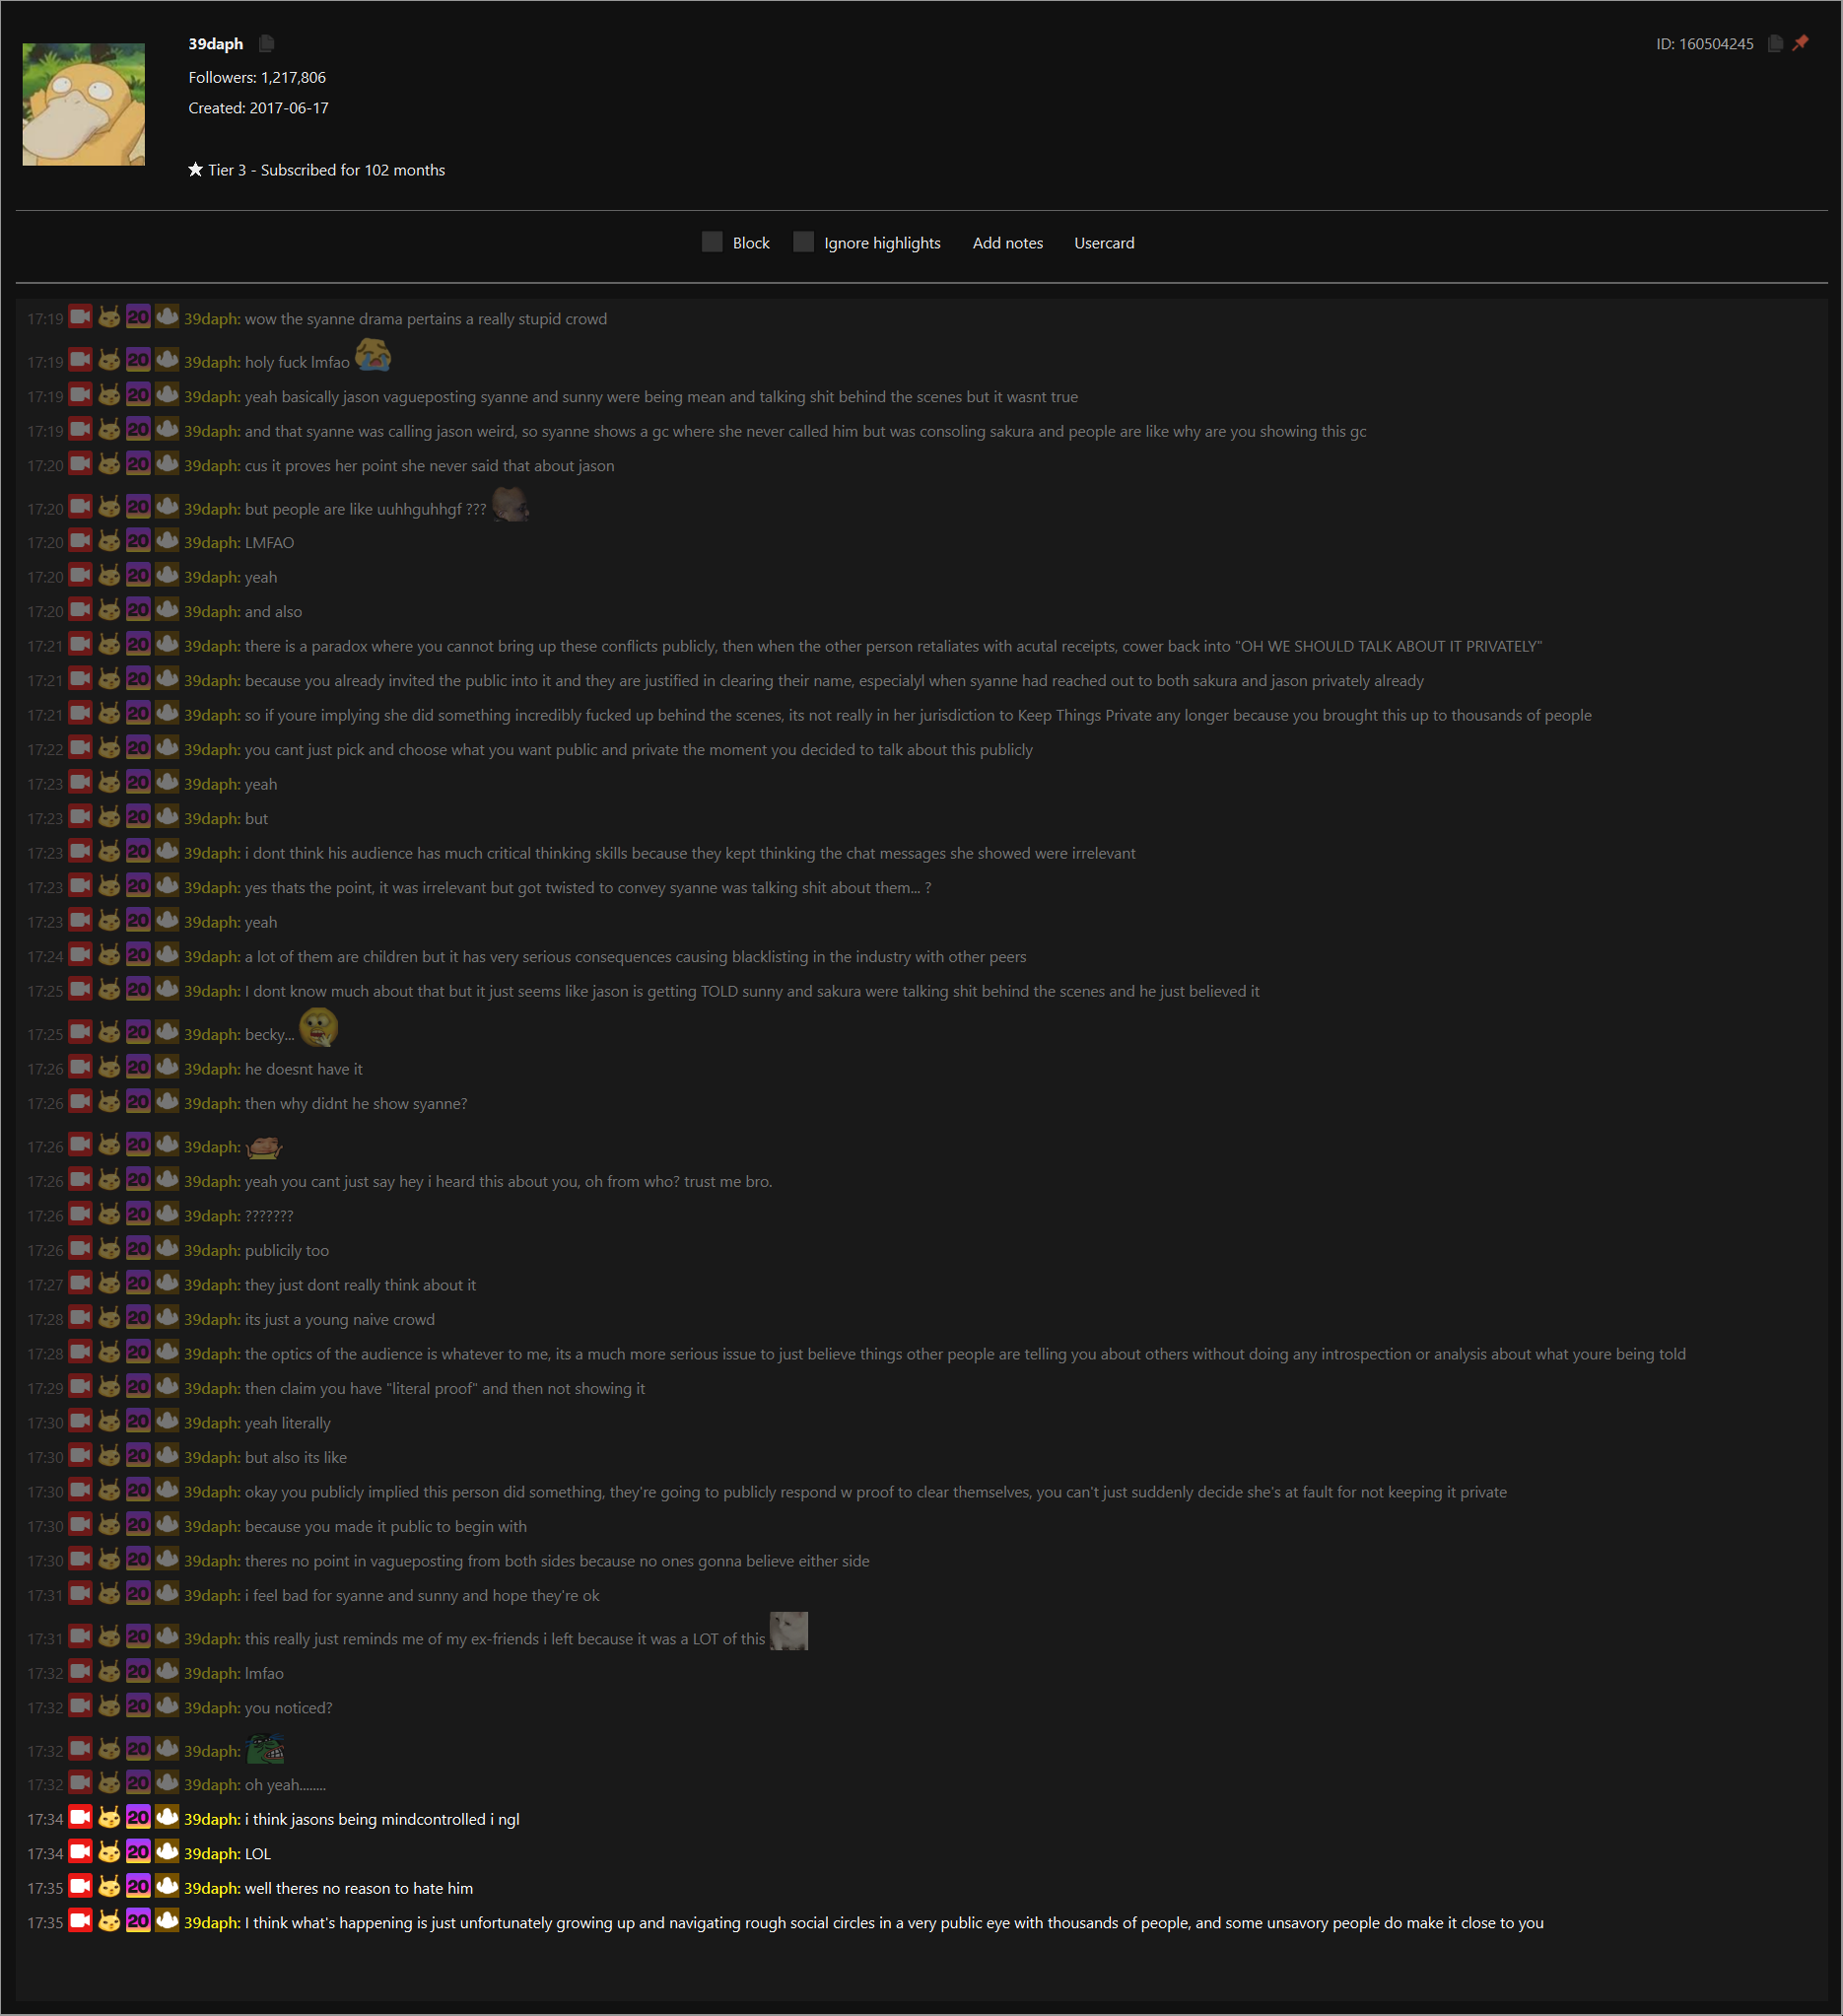The width and height of the screenshot is (1843, 2016).
Task: Click purple 20 badge on 'its just a young naive crowd'
Action: click(138, 1318)
